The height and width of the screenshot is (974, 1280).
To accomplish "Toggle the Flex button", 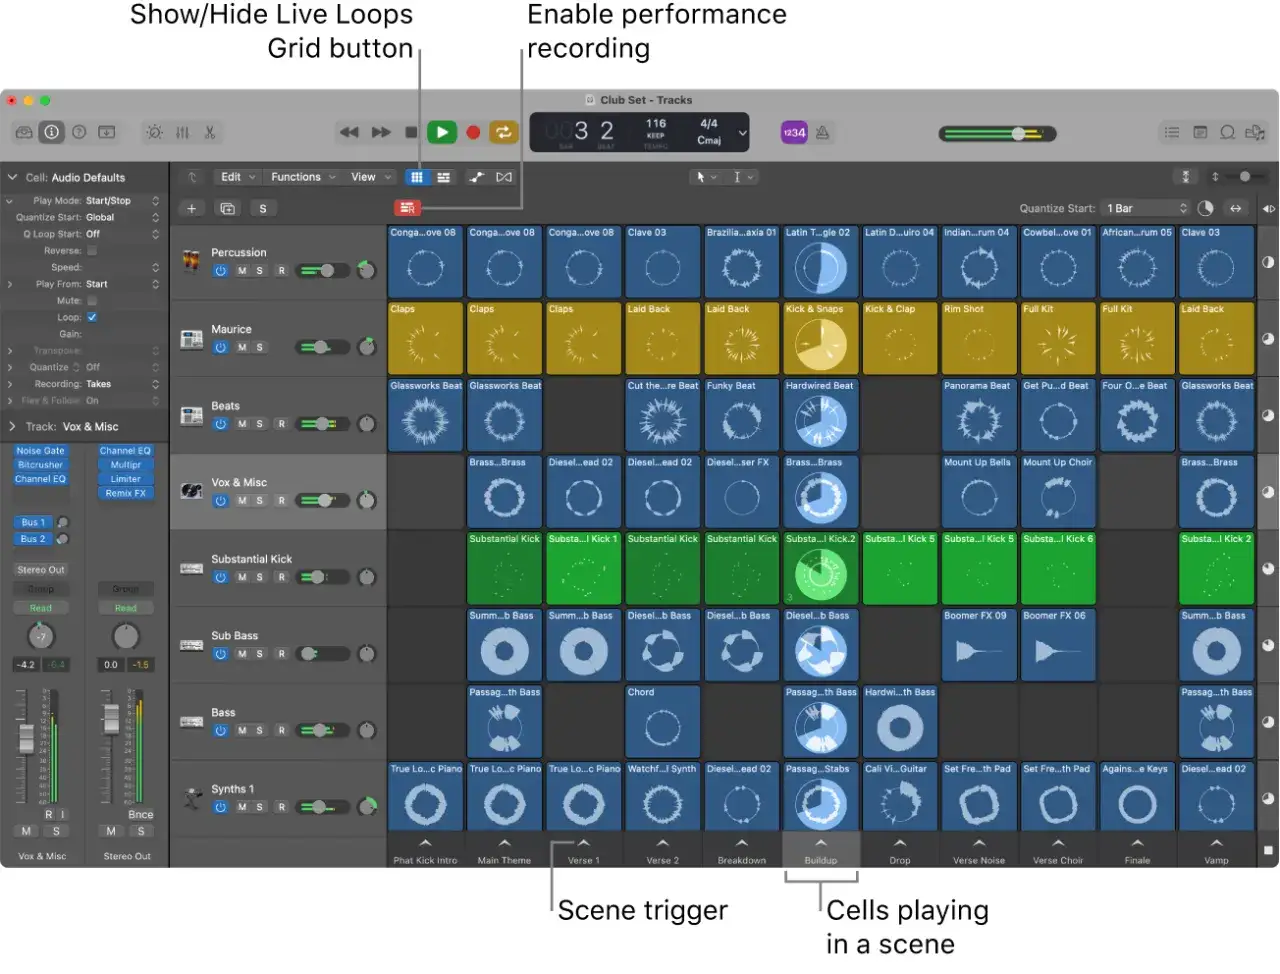I will tap(504, 177).
